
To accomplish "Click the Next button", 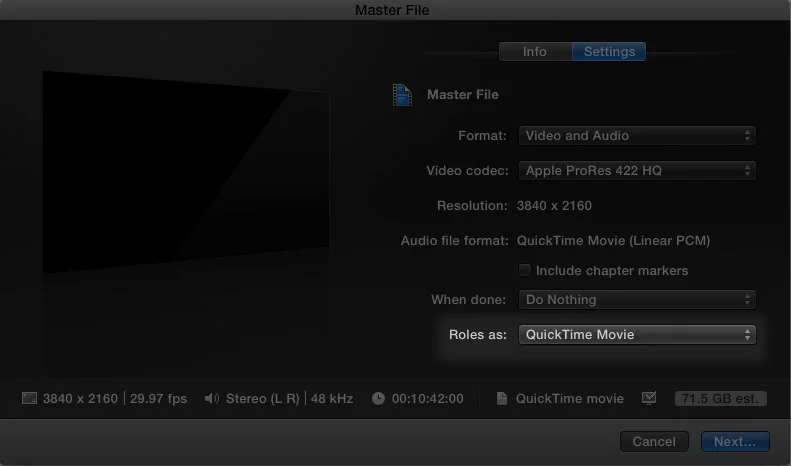I will point(735,441).
